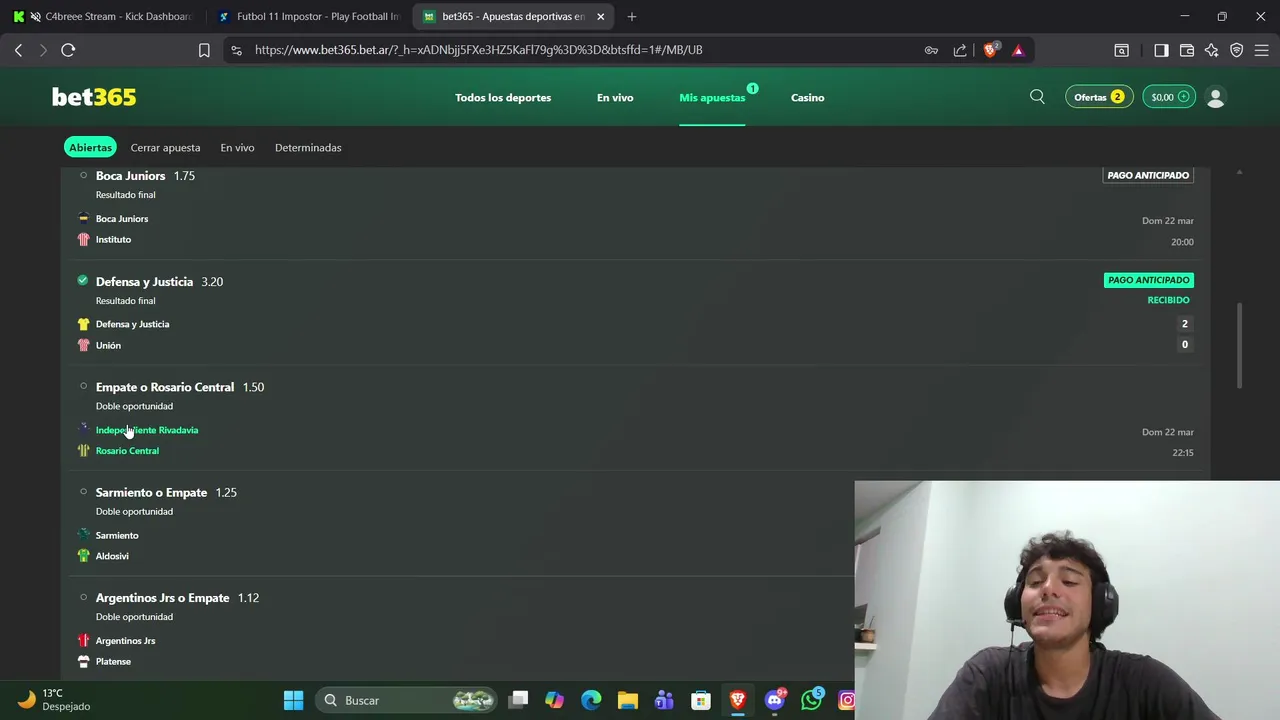Toggle the Boca Juniors 1.75 selection circle
The width and height of the screenshot is (1280, 720).
(x=83, y=175)
